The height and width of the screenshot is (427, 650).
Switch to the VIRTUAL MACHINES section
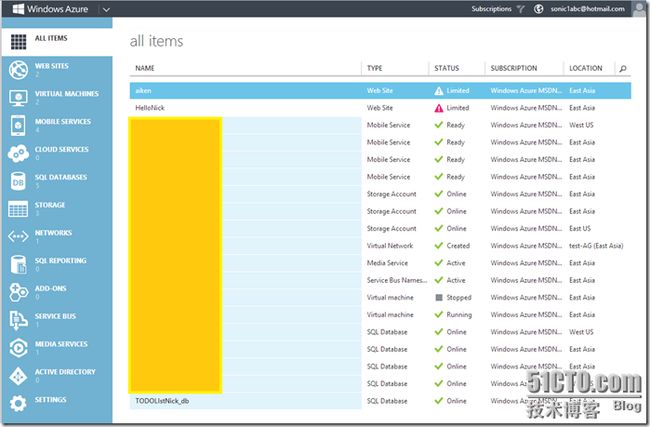67,94
